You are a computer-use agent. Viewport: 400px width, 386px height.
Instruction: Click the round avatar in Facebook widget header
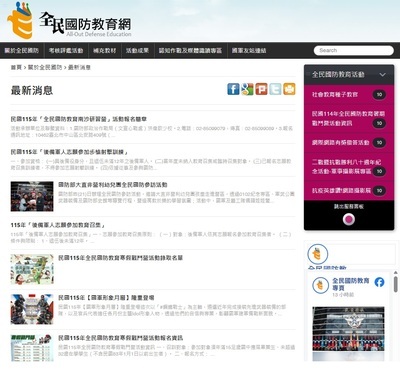(x=320, y=285)
